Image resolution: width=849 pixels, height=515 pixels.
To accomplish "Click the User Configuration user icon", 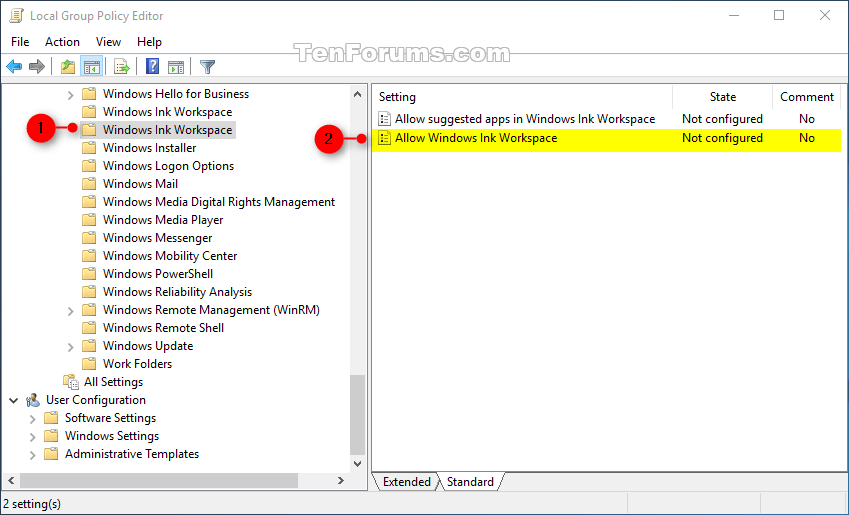I will 33,400.
